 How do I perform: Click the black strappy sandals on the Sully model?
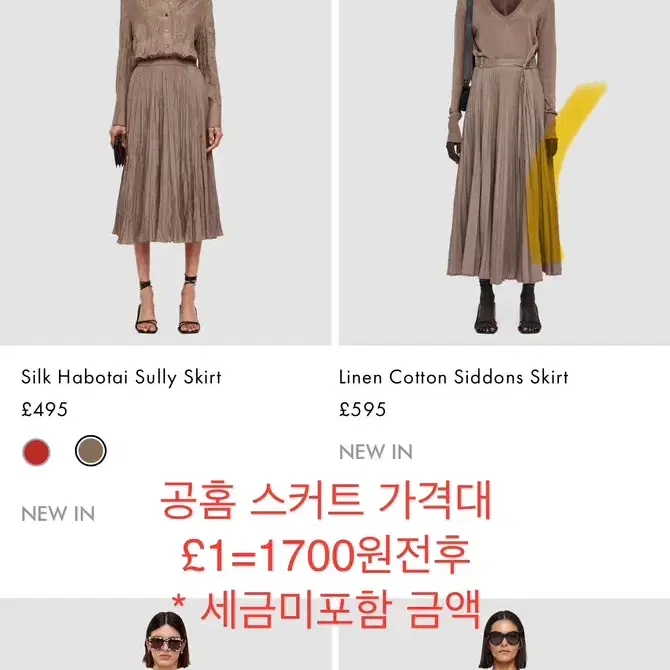click(x=168, y=304)
